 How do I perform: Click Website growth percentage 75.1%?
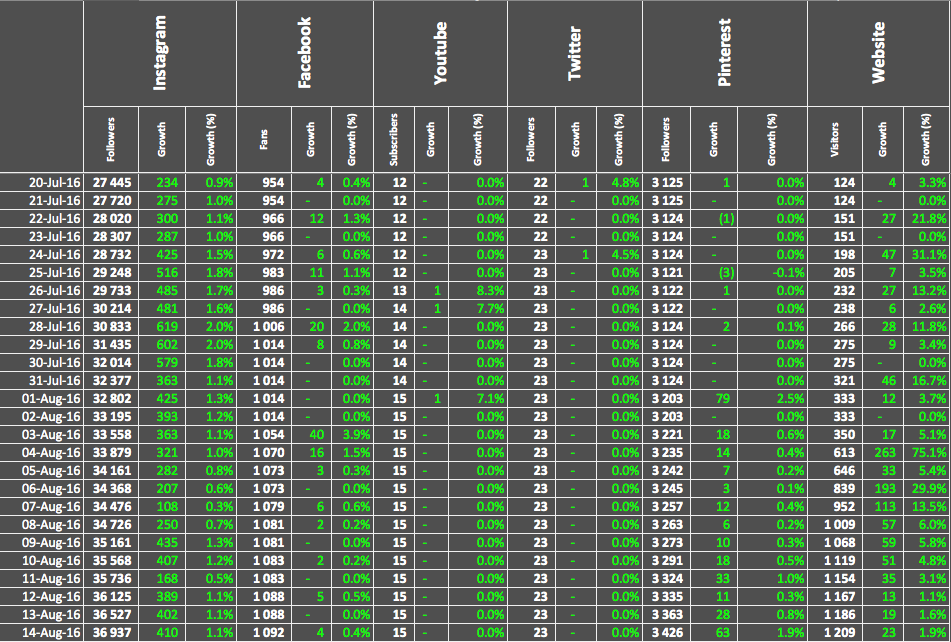click(927, 452)
